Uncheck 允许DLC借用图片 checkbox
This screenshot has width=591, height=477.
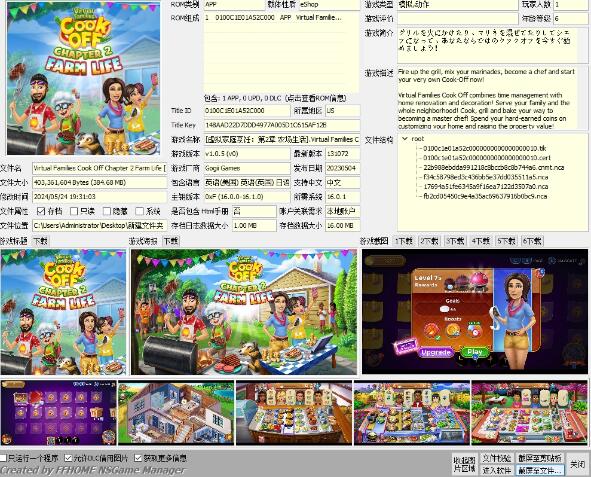click(68, 458)
